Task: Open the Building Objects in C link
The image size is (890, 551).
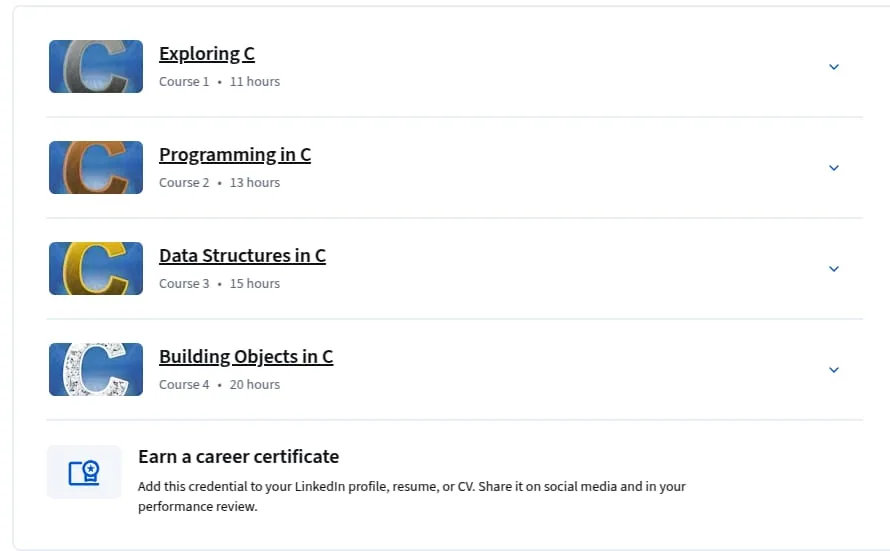Action: (246, 357)
